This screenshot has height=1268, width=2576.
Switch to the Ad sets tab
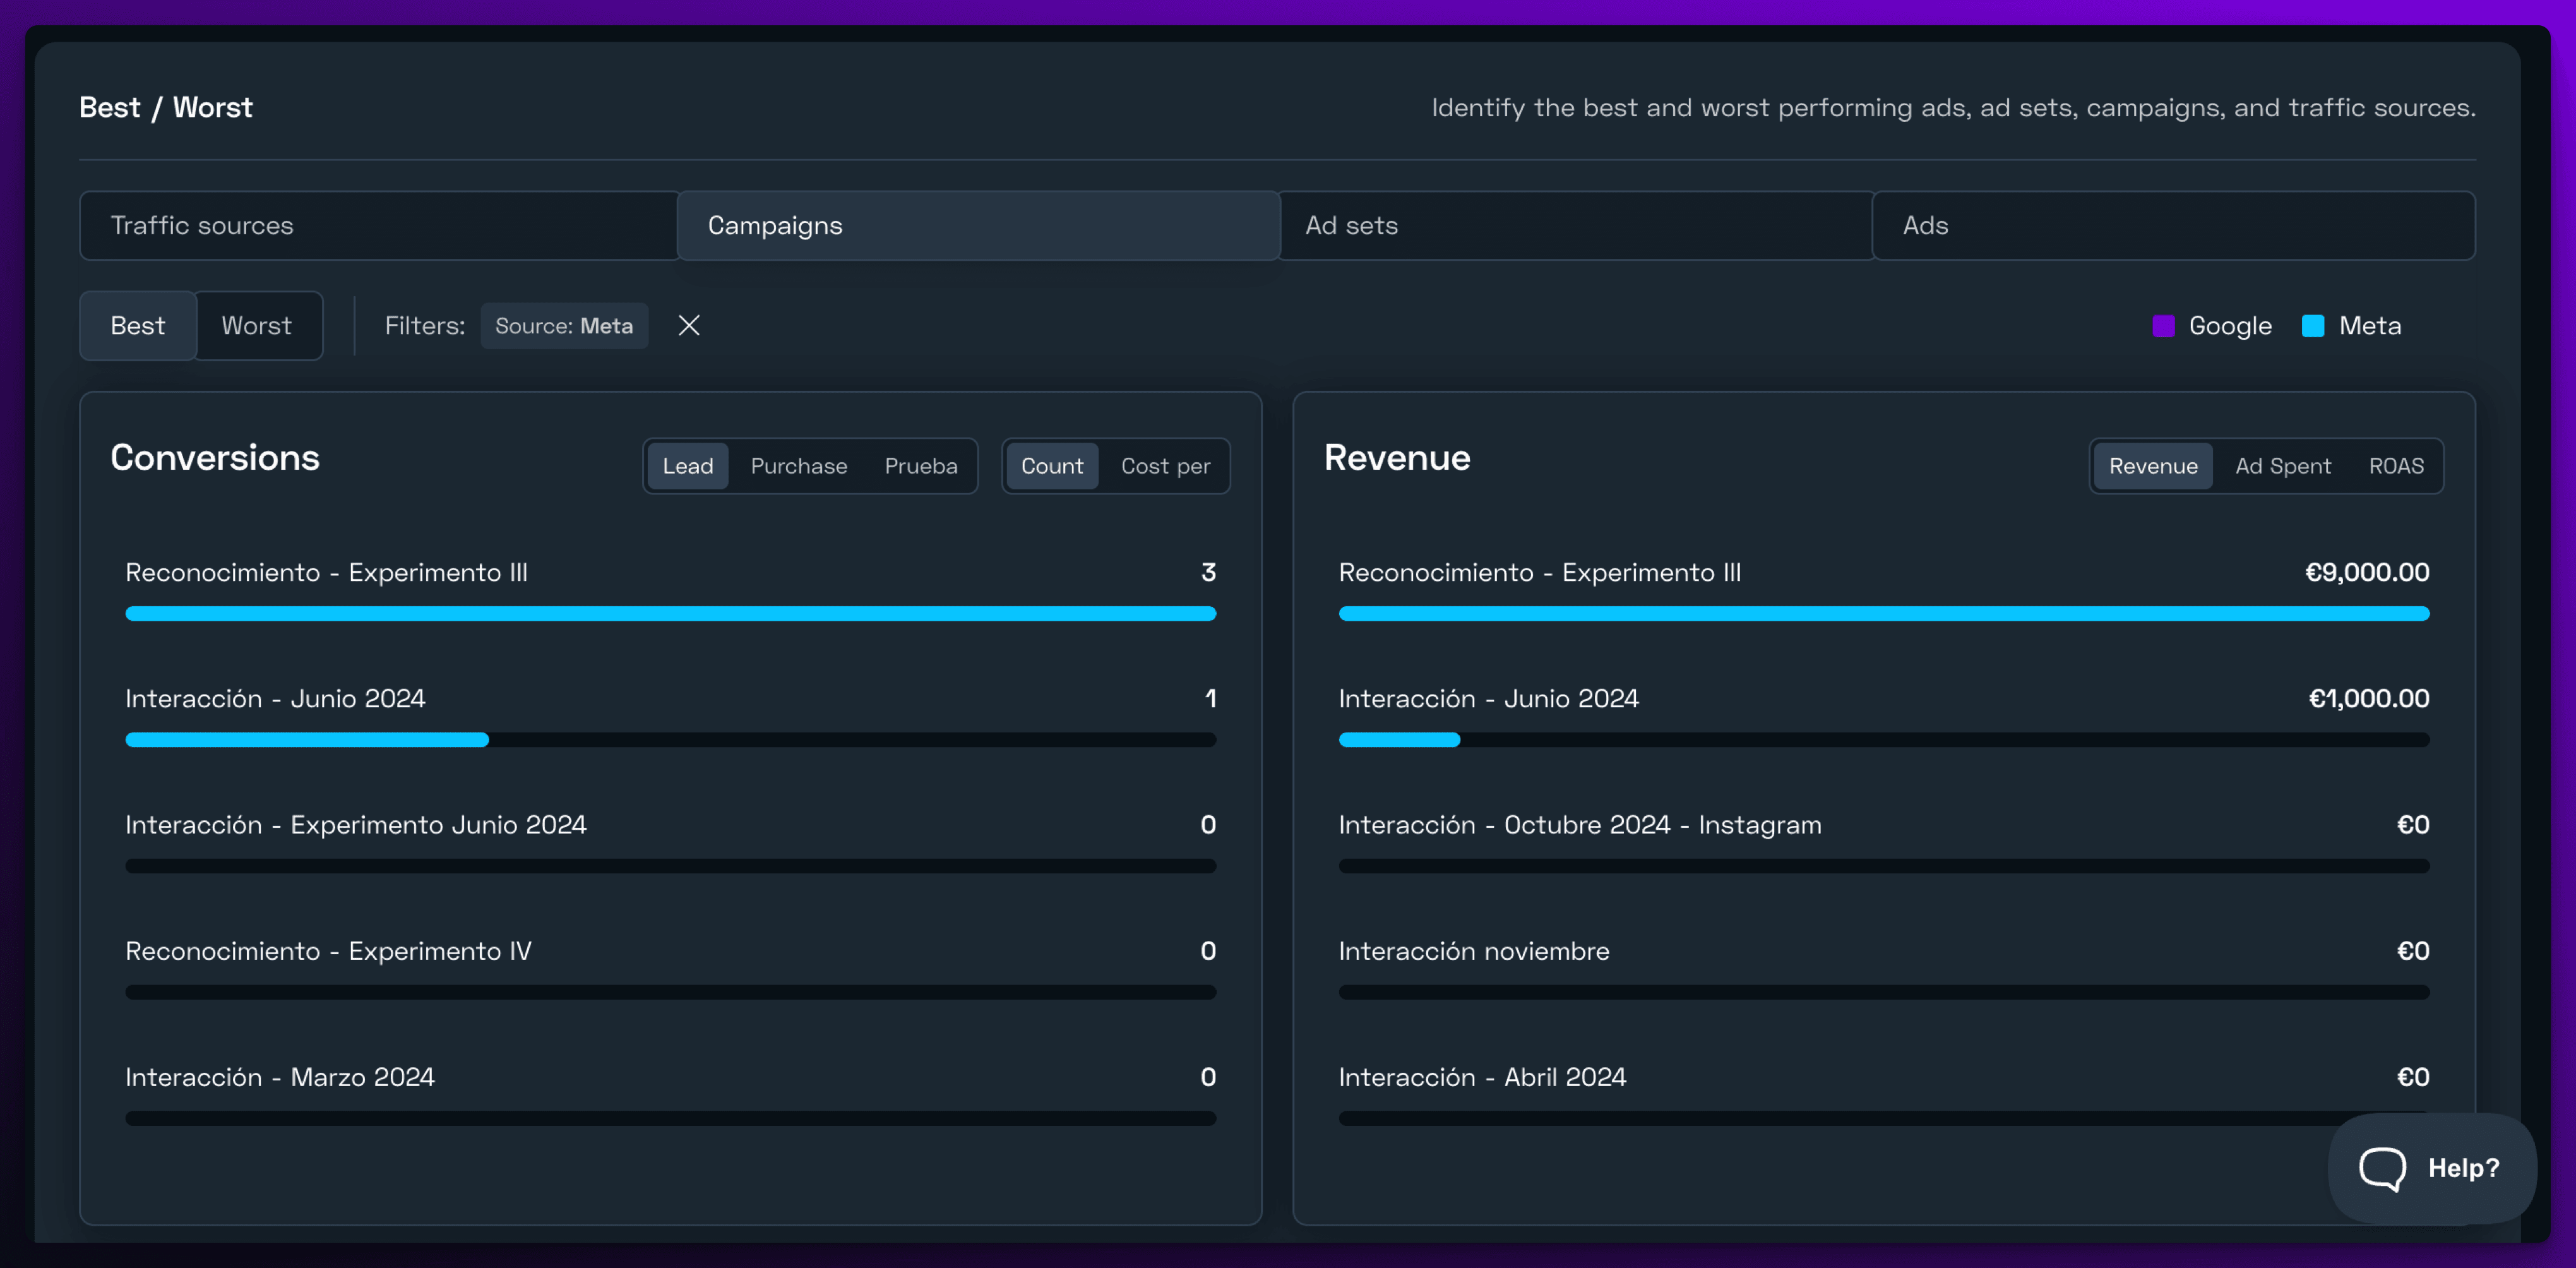point(1575,226)
